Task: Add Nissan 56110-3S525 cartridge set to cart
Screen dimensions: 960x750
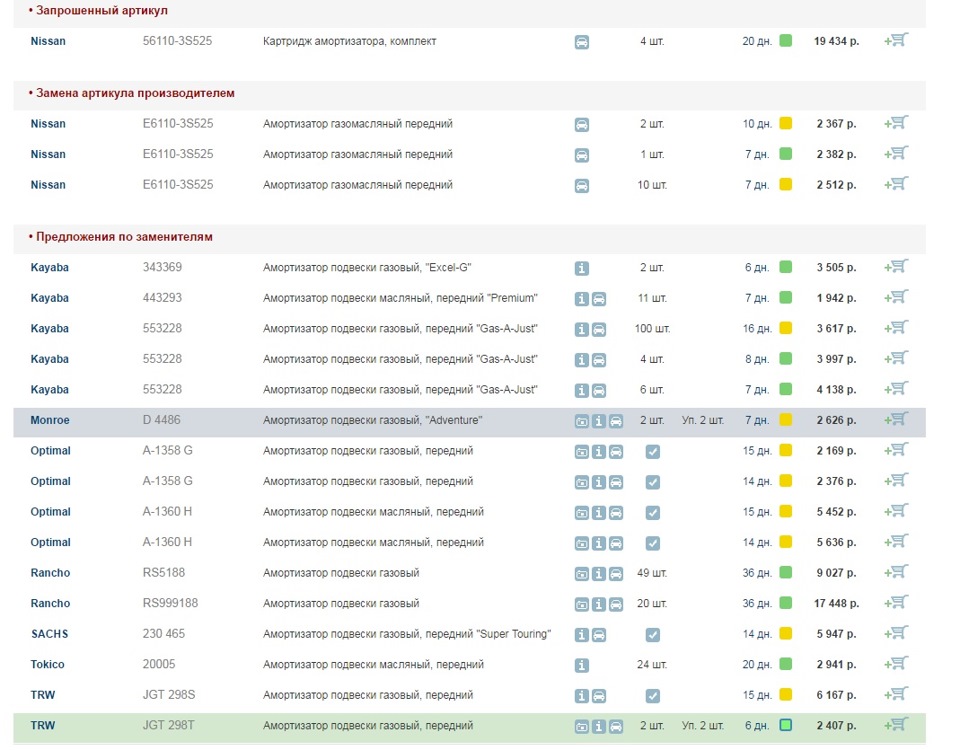Action: [896, 41]
